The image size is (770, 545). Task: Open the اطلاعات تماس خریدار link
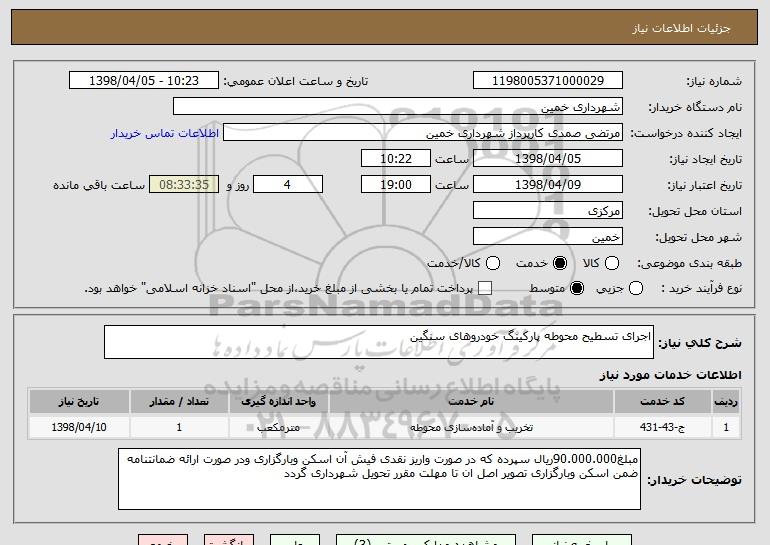[x=165, y=133]
